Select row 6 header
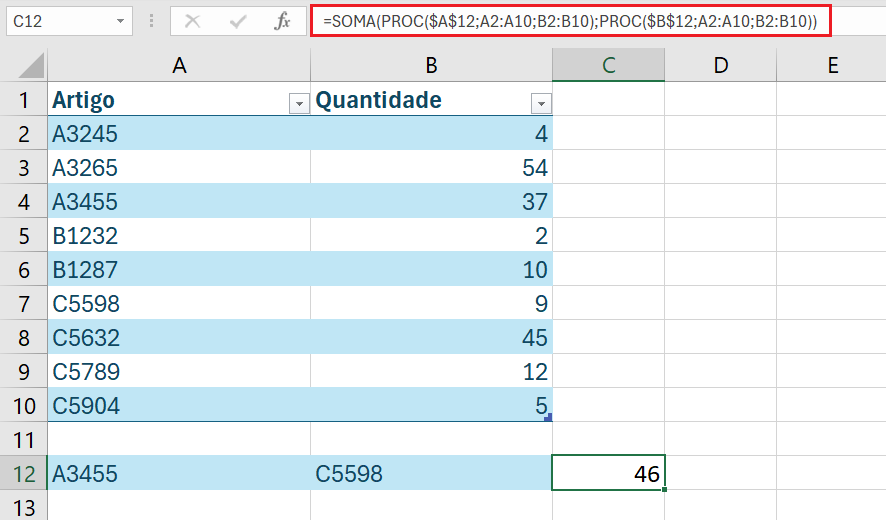886x520 pixels. [24, 269]
